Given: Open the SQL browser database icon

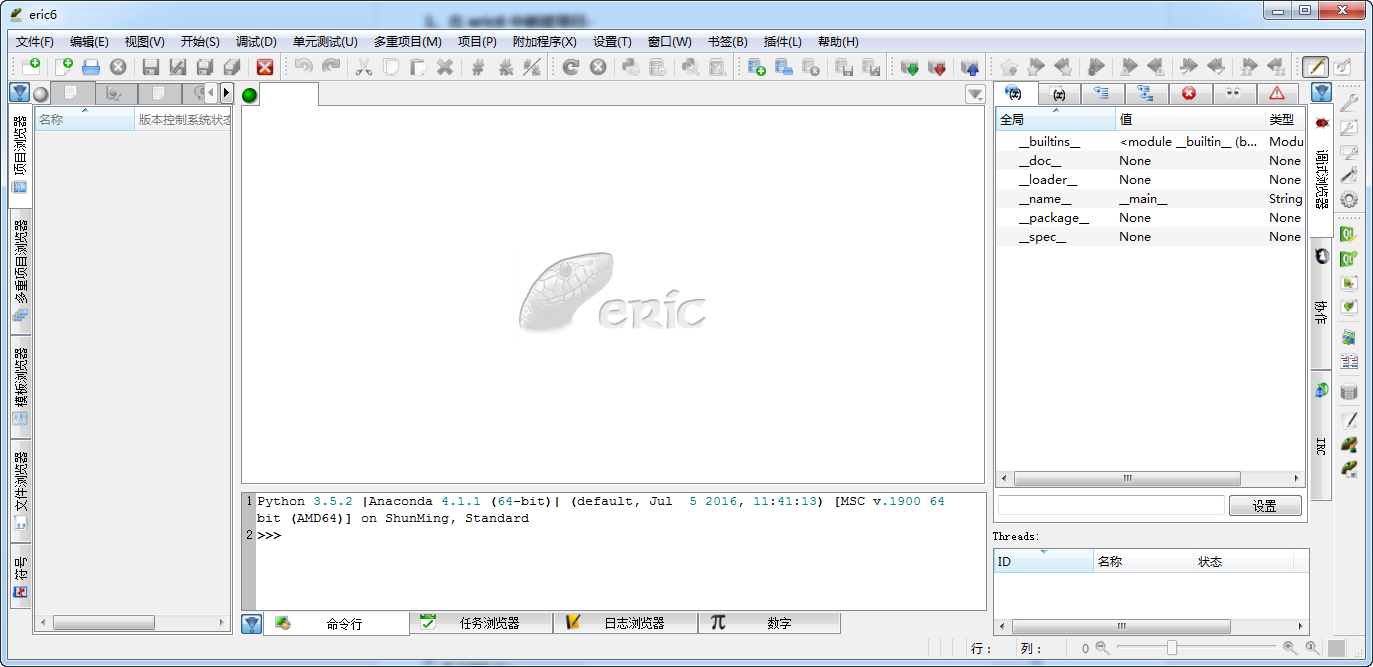Looking at the screenshot, I should pyautogui.click(x=1348, y=392).
